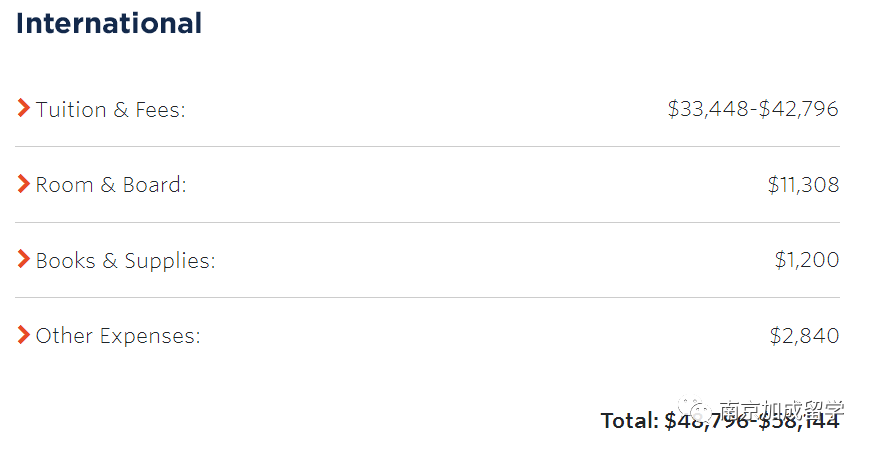Click the bold Total label
The width and height of the screenshot is (873, 449).
tap(630, 421)
